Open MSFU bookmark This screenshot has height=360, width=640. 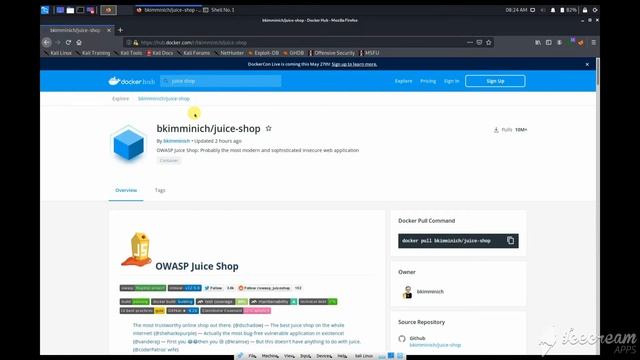(369, 53)
